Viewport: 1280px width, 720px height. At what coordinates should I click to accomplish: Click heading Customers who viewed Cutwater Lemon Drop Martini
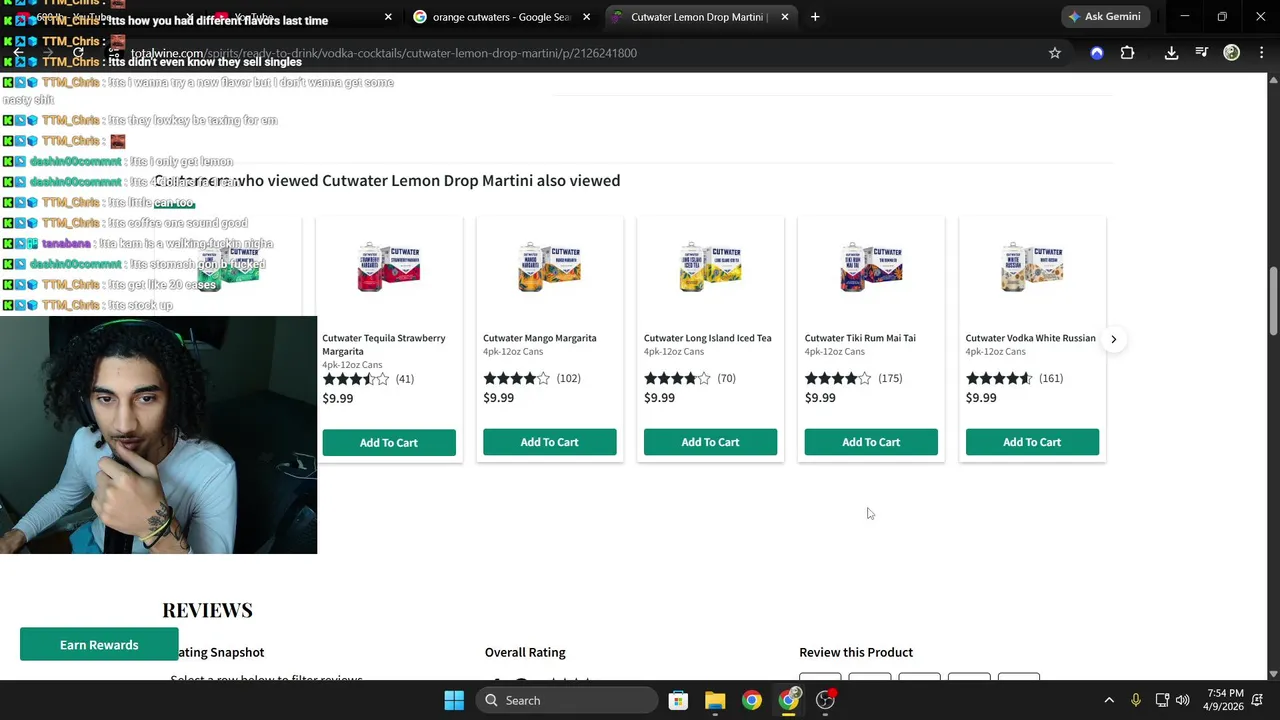pyautogui.click(x=387, y=181)
